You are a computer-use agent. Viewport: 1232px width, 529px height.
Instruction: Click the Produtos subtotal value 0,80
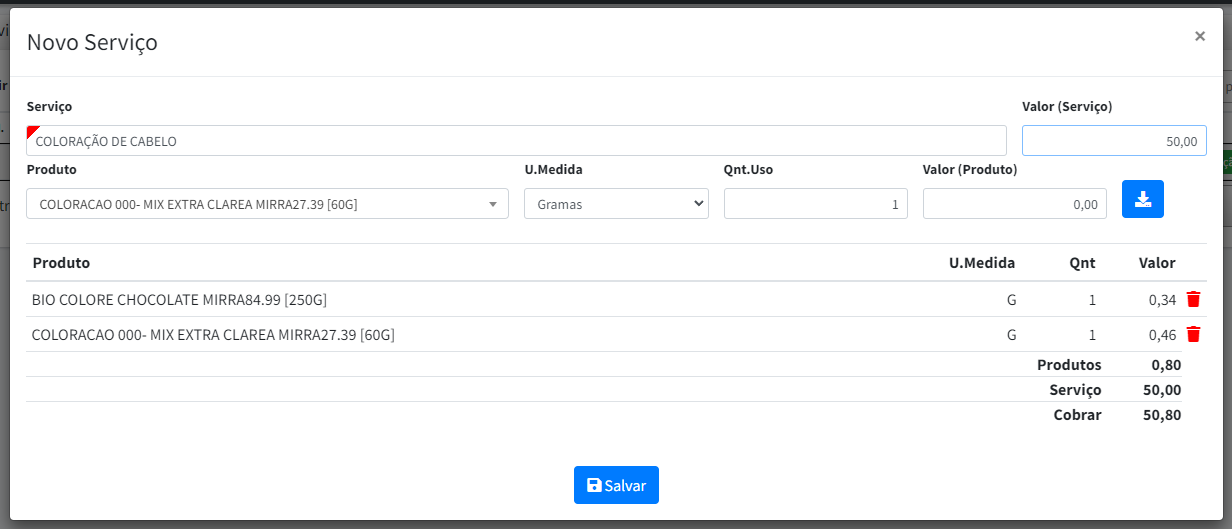[1166, 365]
